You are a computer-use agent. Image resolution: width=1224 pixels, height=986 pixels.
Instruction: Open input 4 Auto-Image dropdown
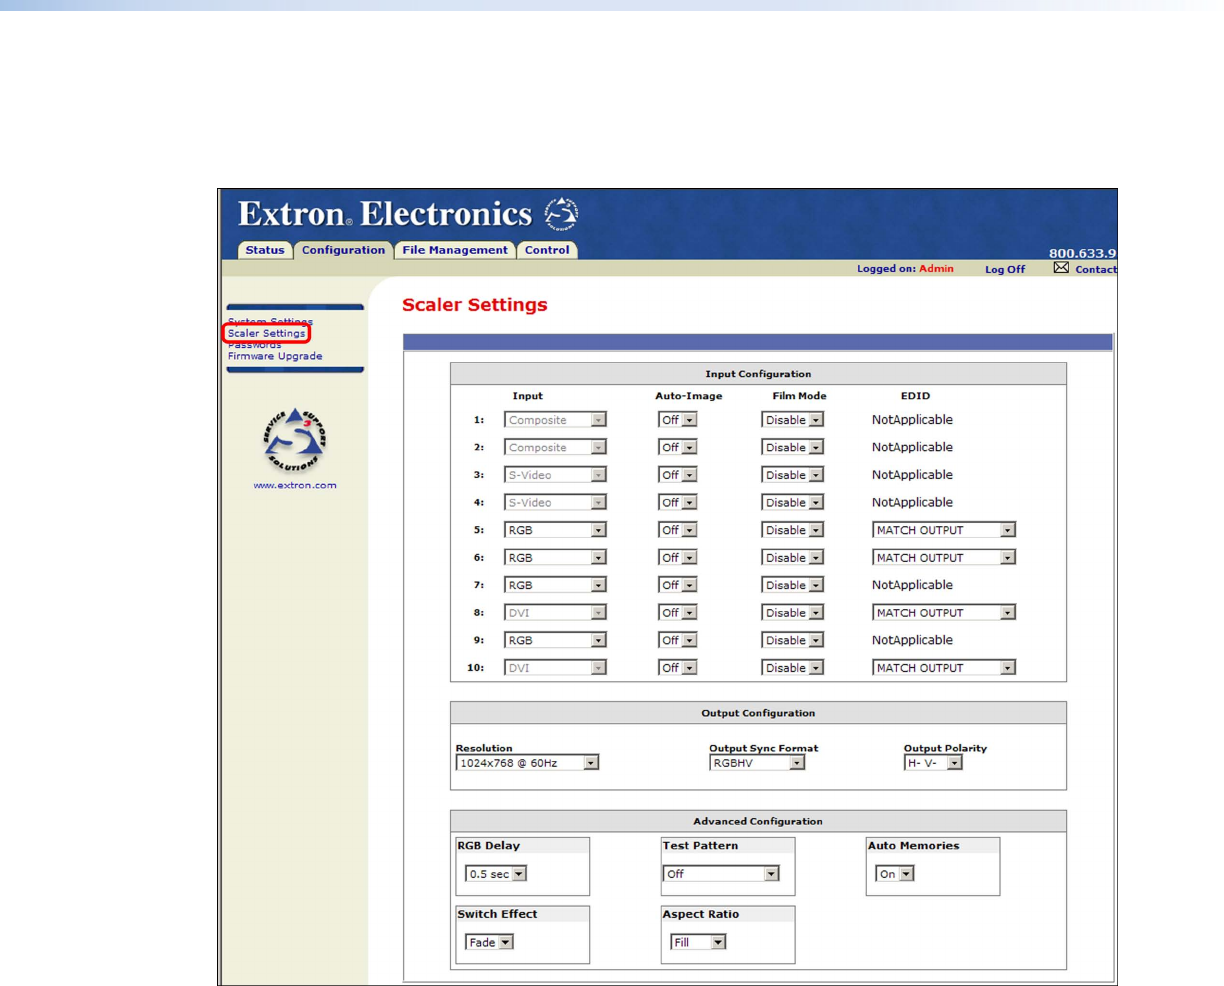coord(677,503)
